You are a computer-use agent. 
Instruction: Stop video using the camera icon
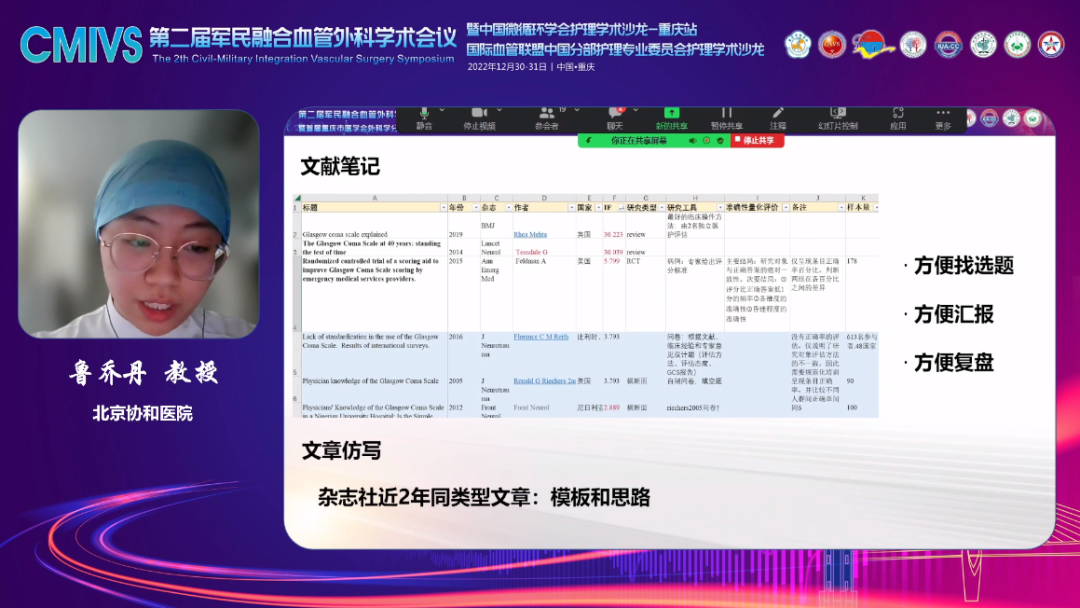pyautogui.click(x=479, y=118)
